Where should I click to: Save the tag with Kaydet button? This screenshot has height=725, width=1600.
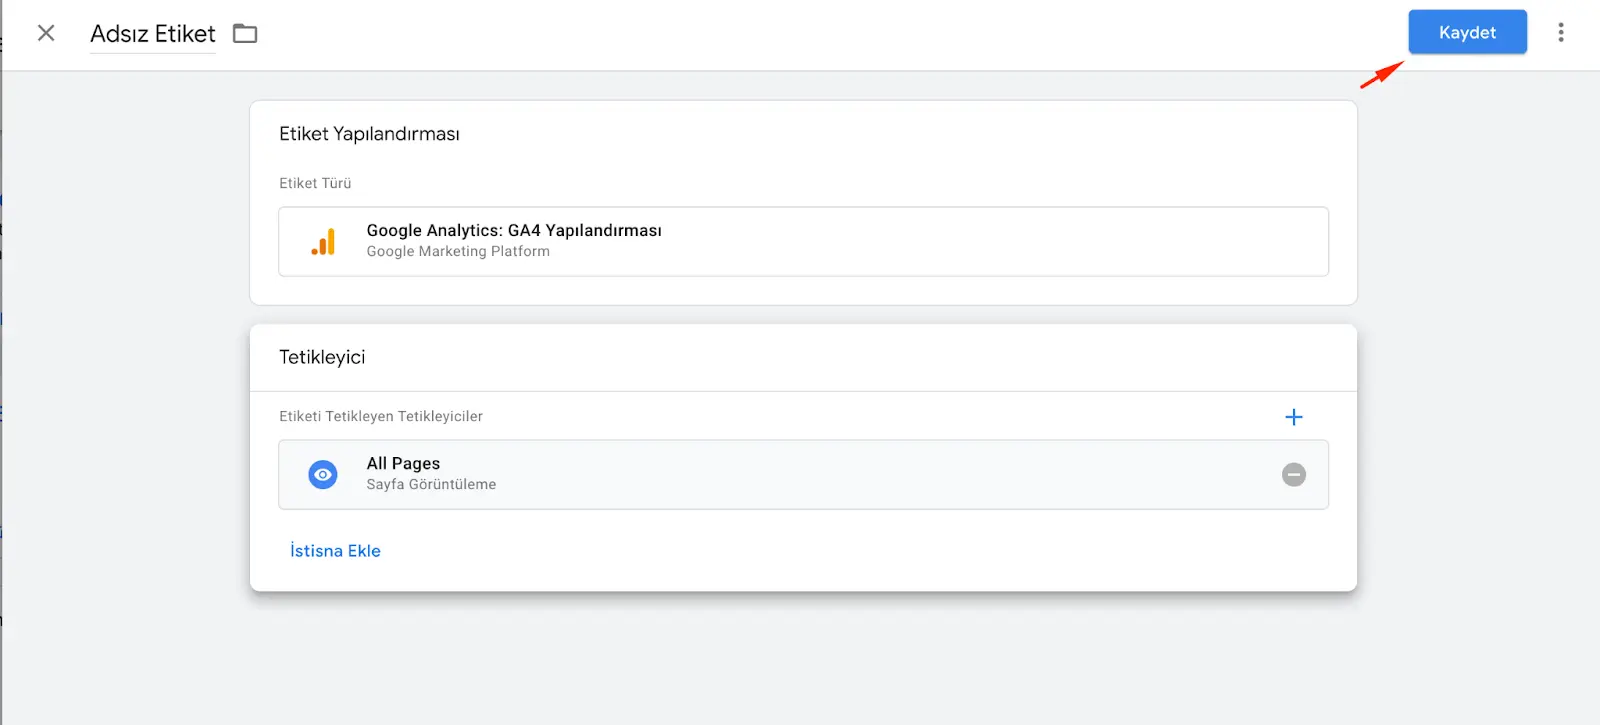1467,32
